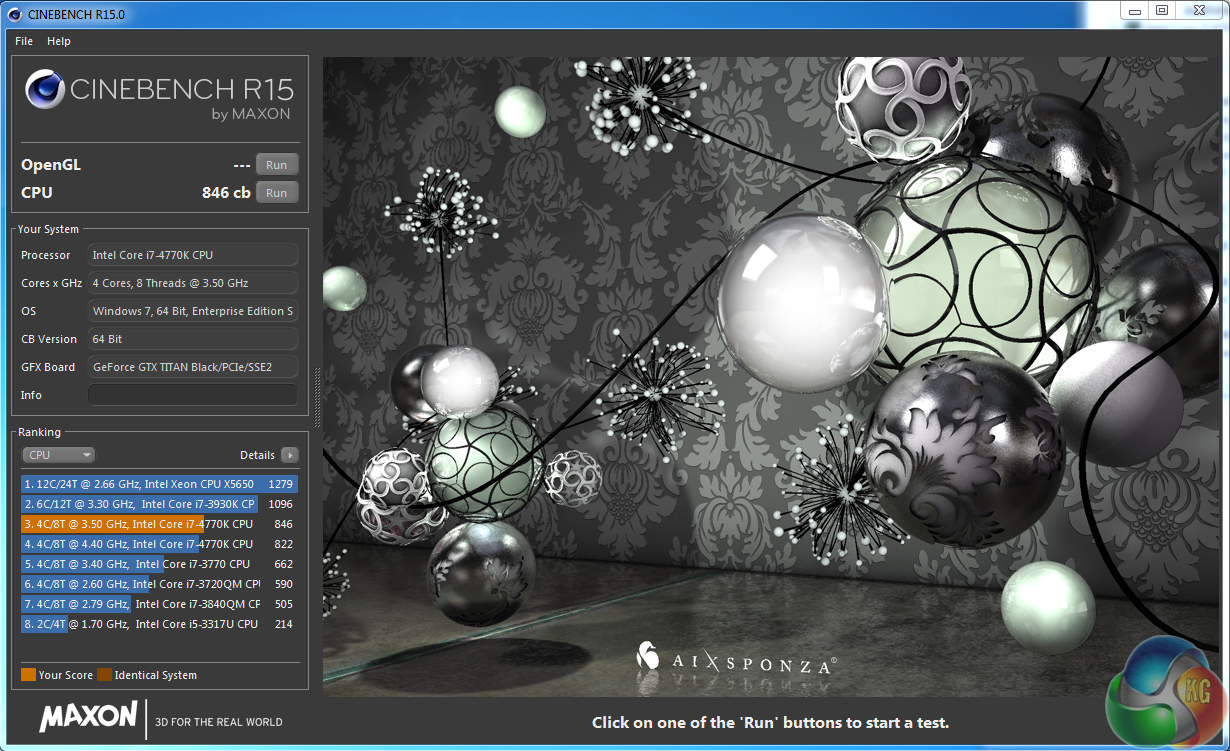Click the orange Your Score swatch
This screenshot has width=1230, height=751.
click(28, 675)
